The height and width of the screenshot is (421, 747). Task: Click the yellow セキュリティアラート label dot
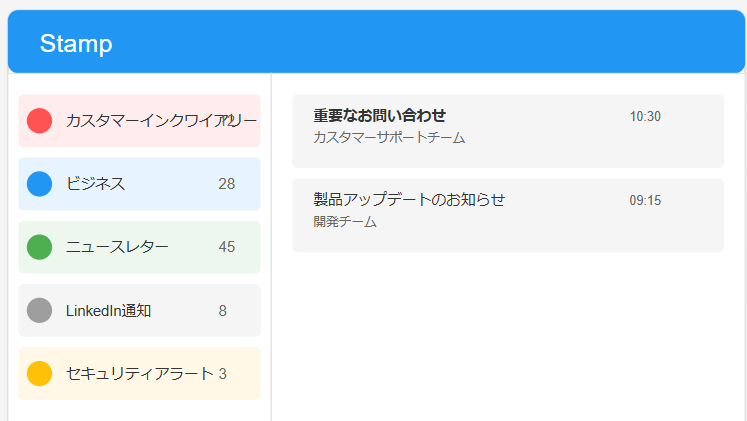tap(39, 374)
